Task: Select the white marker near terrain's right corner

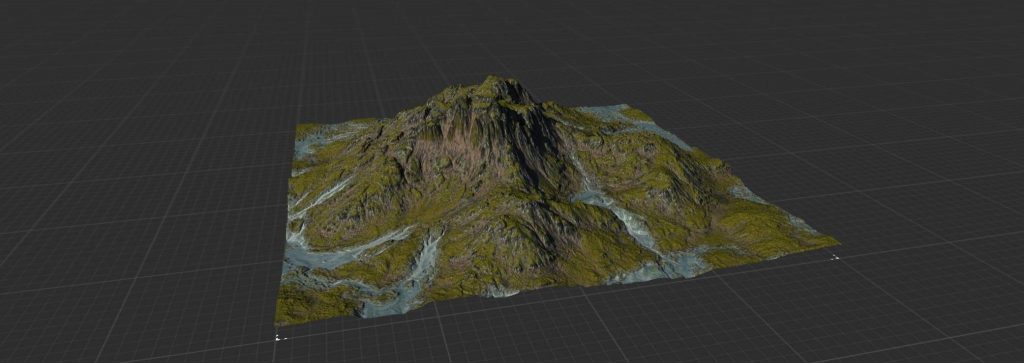Action: pyautogui.click(x=835, y=258)
